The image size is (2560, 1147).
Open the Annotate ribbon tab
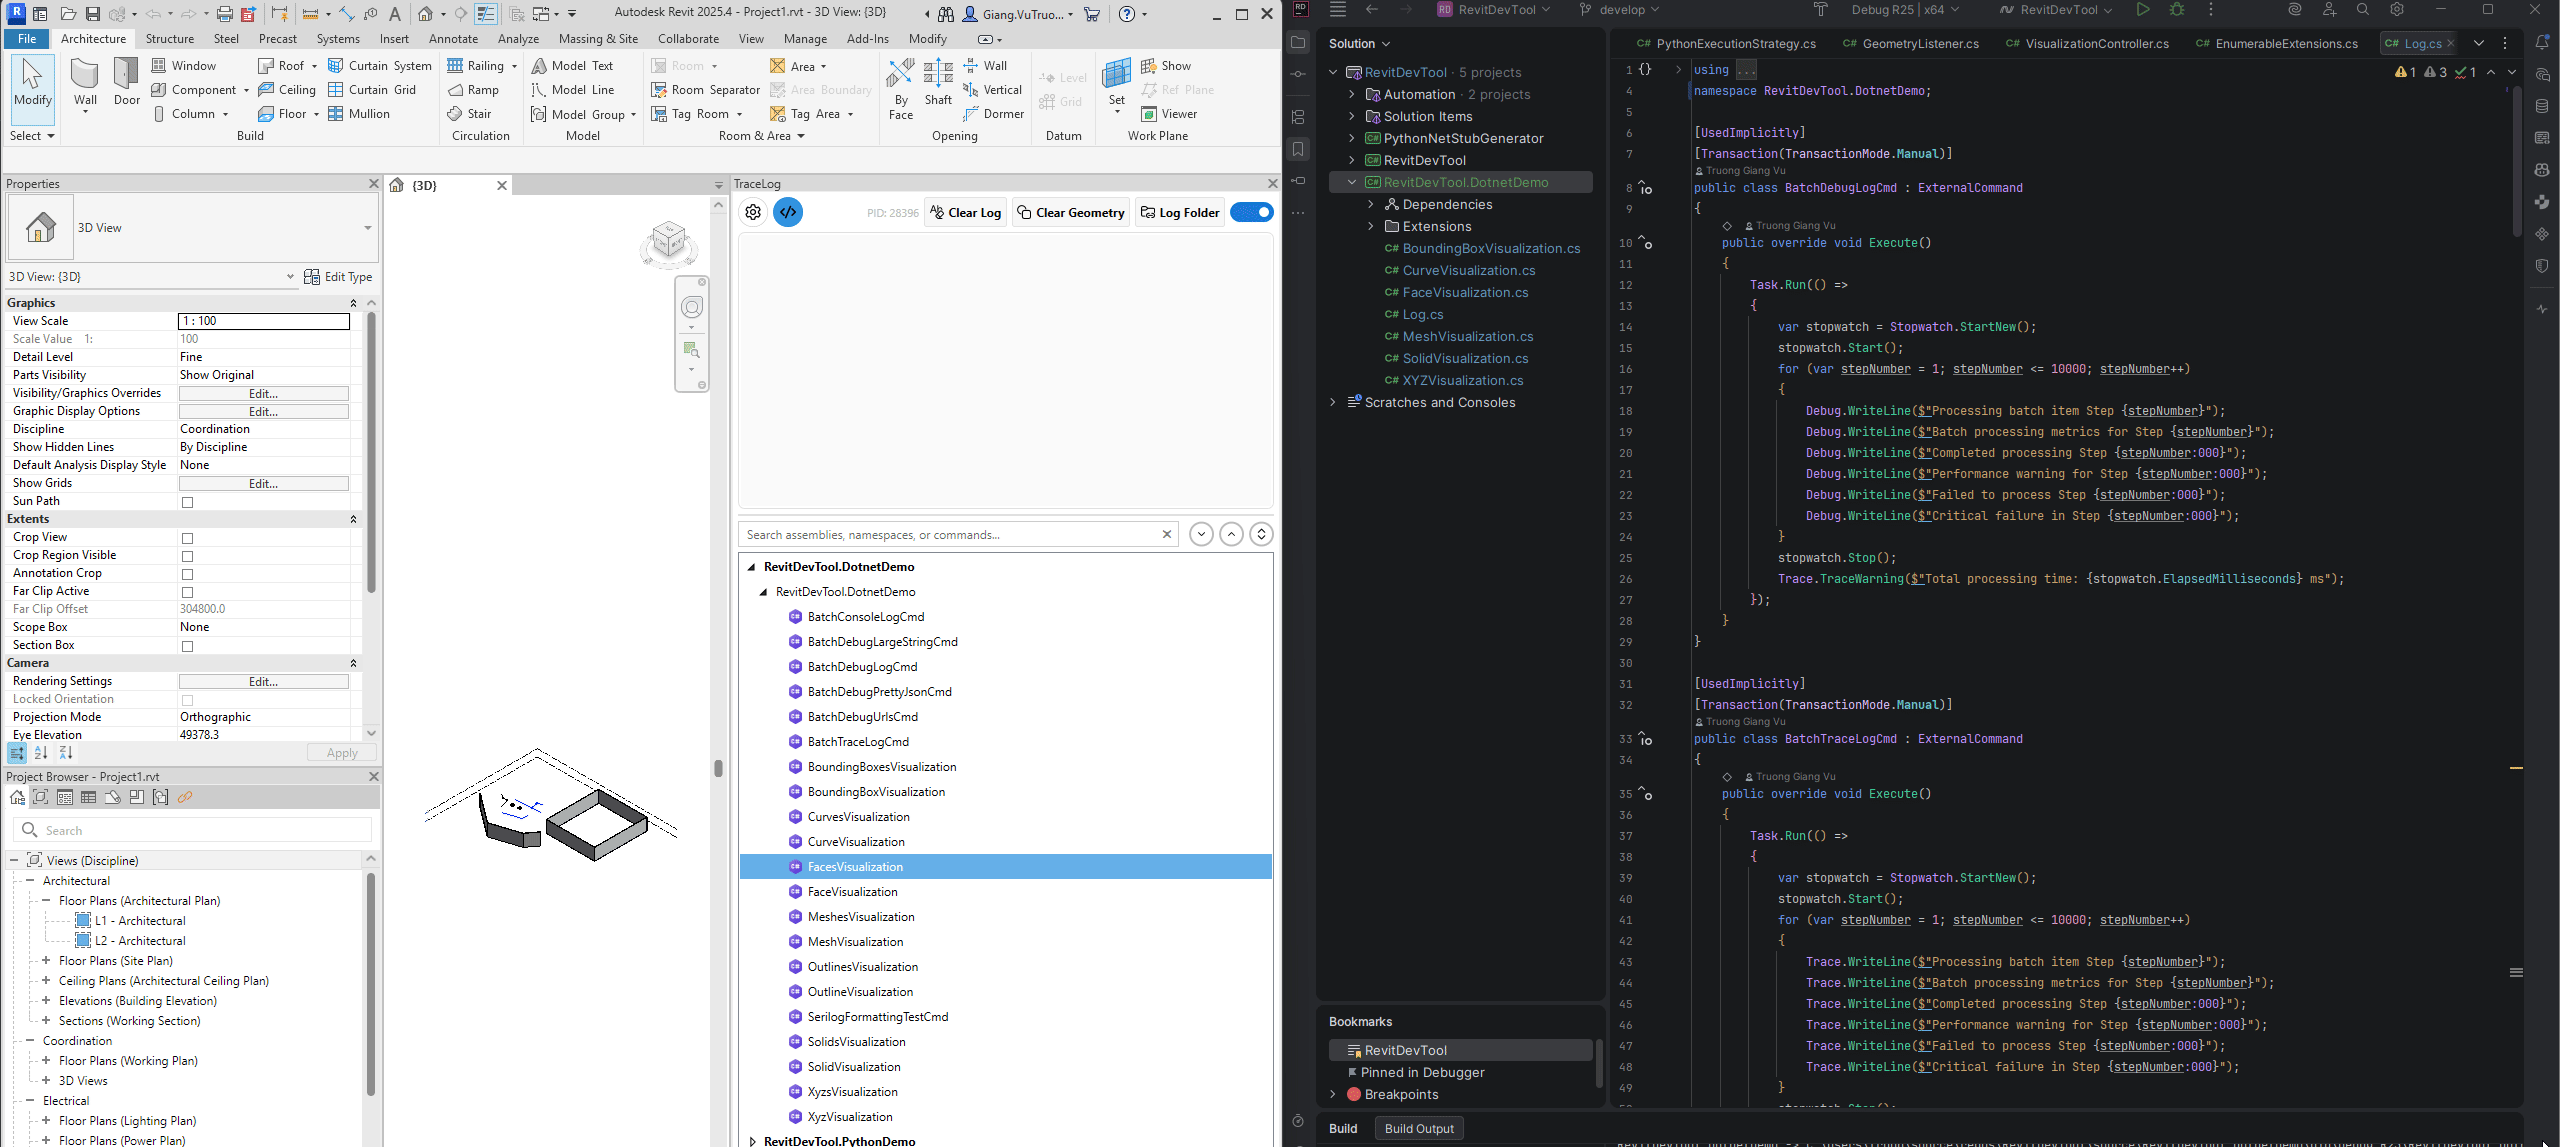pyautogui.click(x=453, y=39)
